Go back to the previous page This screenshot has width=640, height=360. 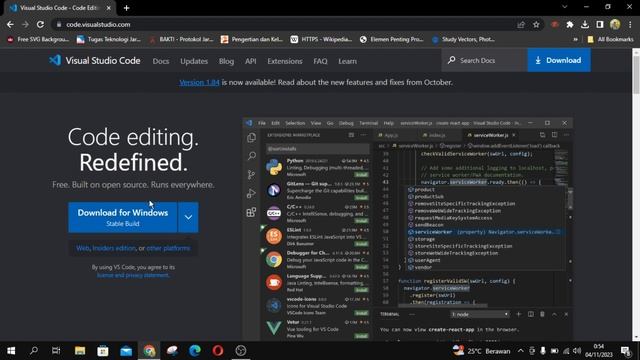click(x=10, y=24)
